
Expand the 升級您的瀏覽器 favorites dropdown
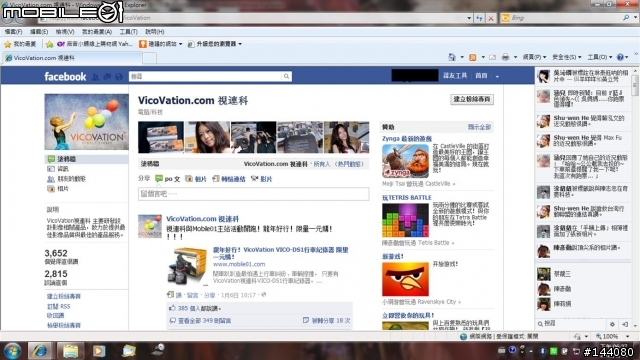(240, 44)
